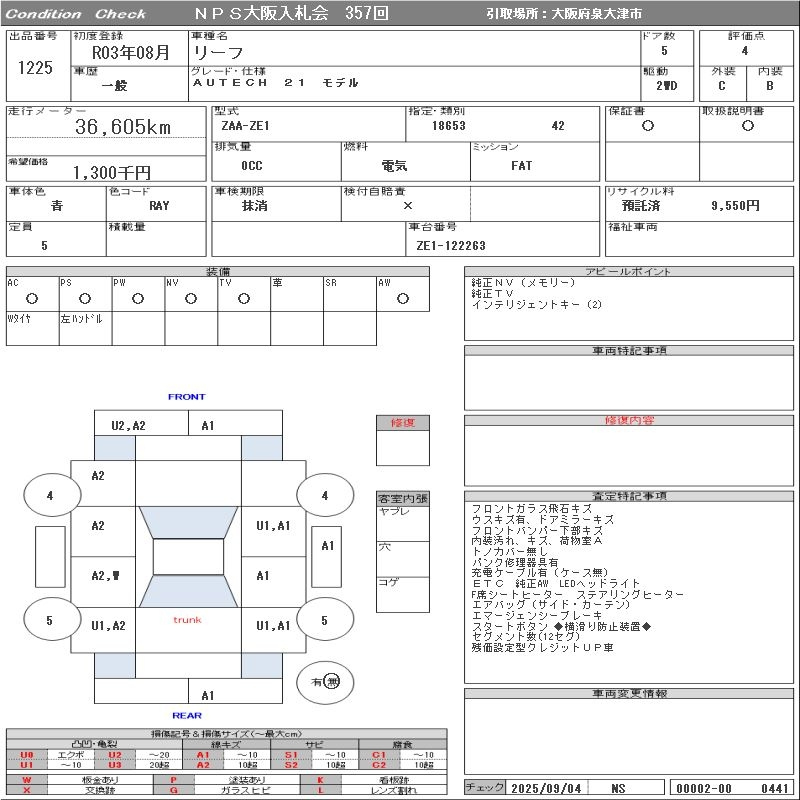800x800 pixels.
Task: Click the chassis number ZE1-122263
Action: [451, 245]
